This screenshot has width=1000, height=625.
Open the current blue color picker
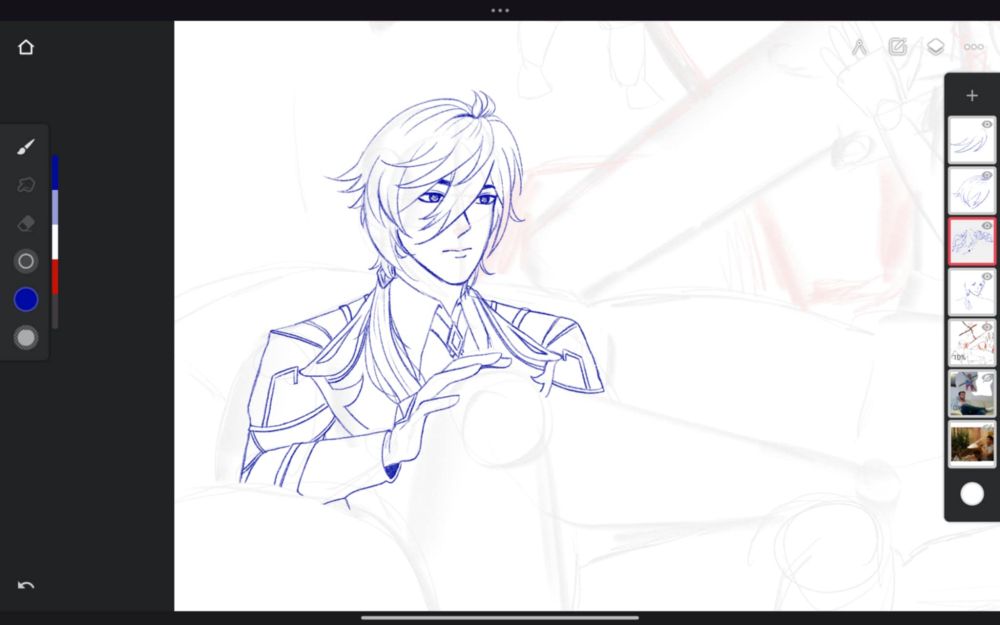(26, 299)
